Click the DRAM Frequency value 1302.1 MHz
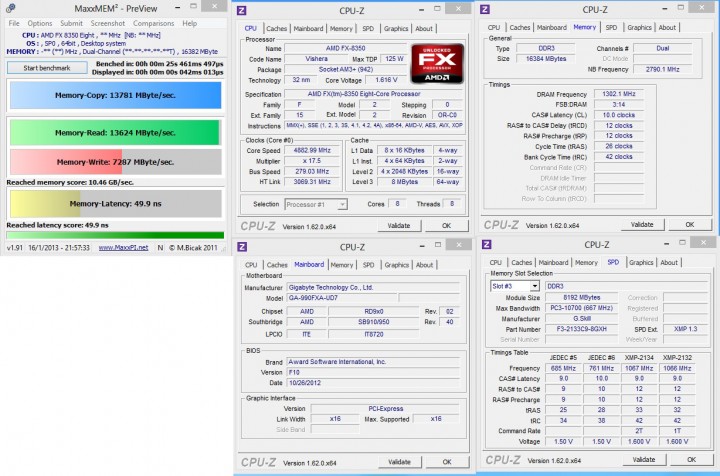This screenshot has width=720, height=476. (619, 94)
